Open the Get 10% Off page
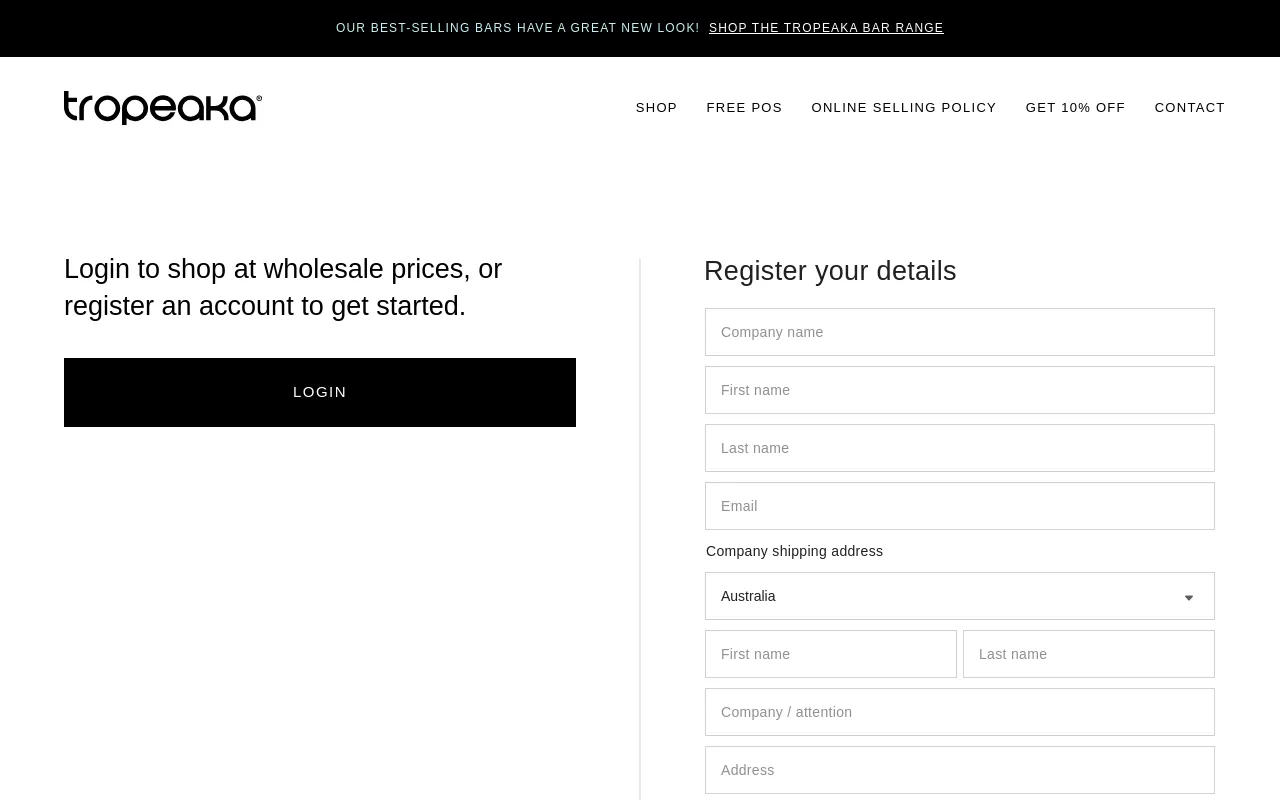Viewport: 1280px width, 800px height. pyautogui.click(x=1075, y=108)
